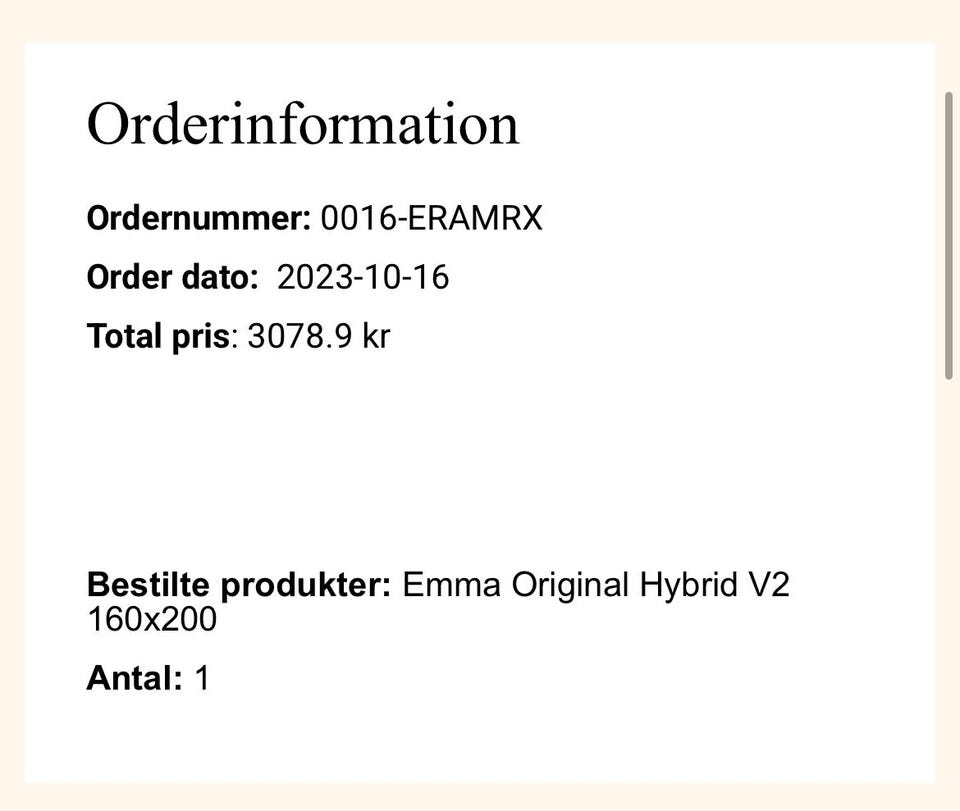Click the word Hybrid in product name
The image size is (960, 811).
click(x=689, y=585)
